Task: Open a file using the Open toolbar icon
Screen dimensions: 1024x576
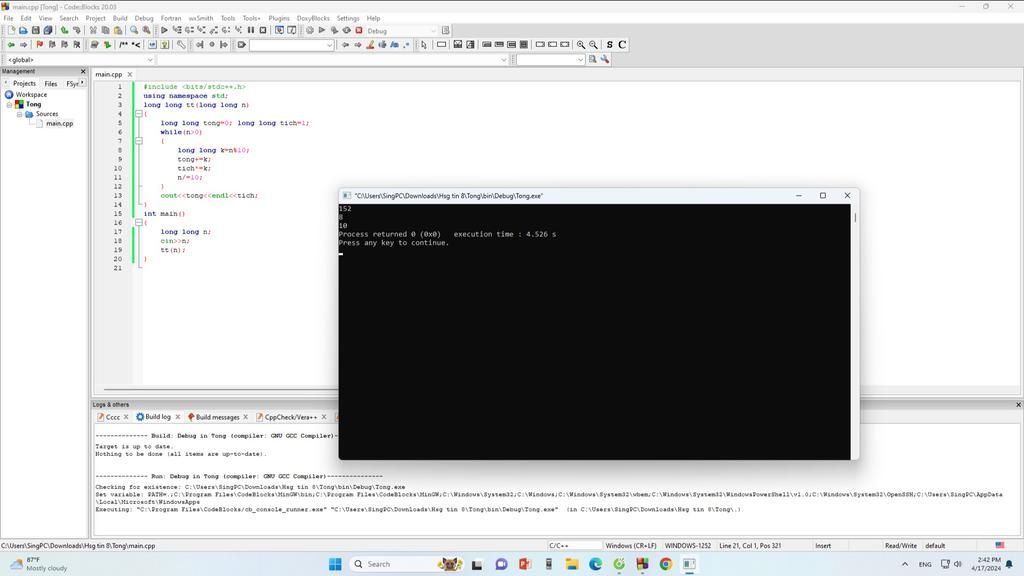Action: point(23,30)
